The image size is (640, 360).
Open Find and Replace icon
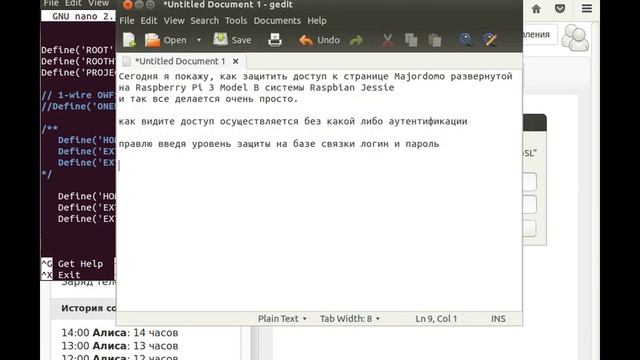[x=489, y=40]
